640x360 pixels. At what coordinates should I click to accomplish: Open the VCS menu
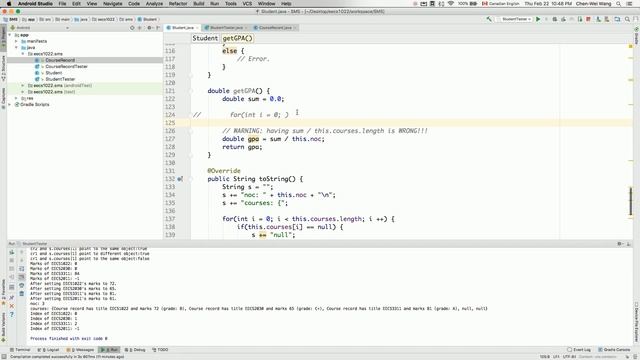pos(247,4)
